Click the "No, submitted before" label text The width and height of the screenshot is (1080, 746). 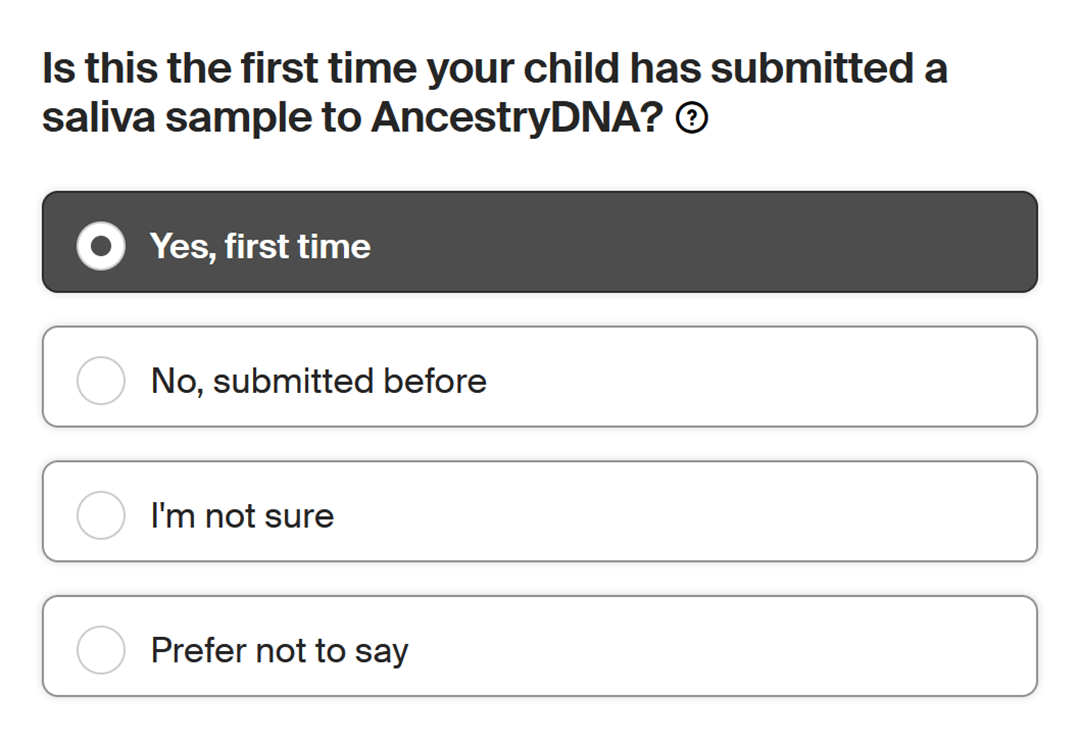click(318, 381)
